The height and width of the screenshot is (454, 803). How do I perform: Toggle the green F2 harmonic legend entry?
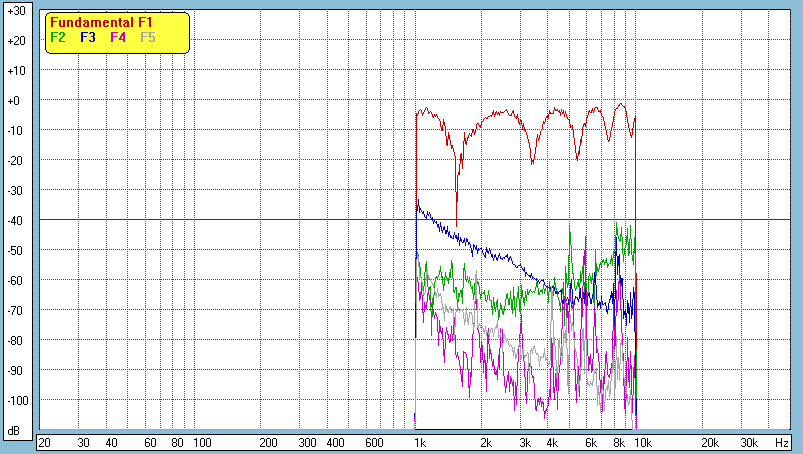tap(58, 37)
